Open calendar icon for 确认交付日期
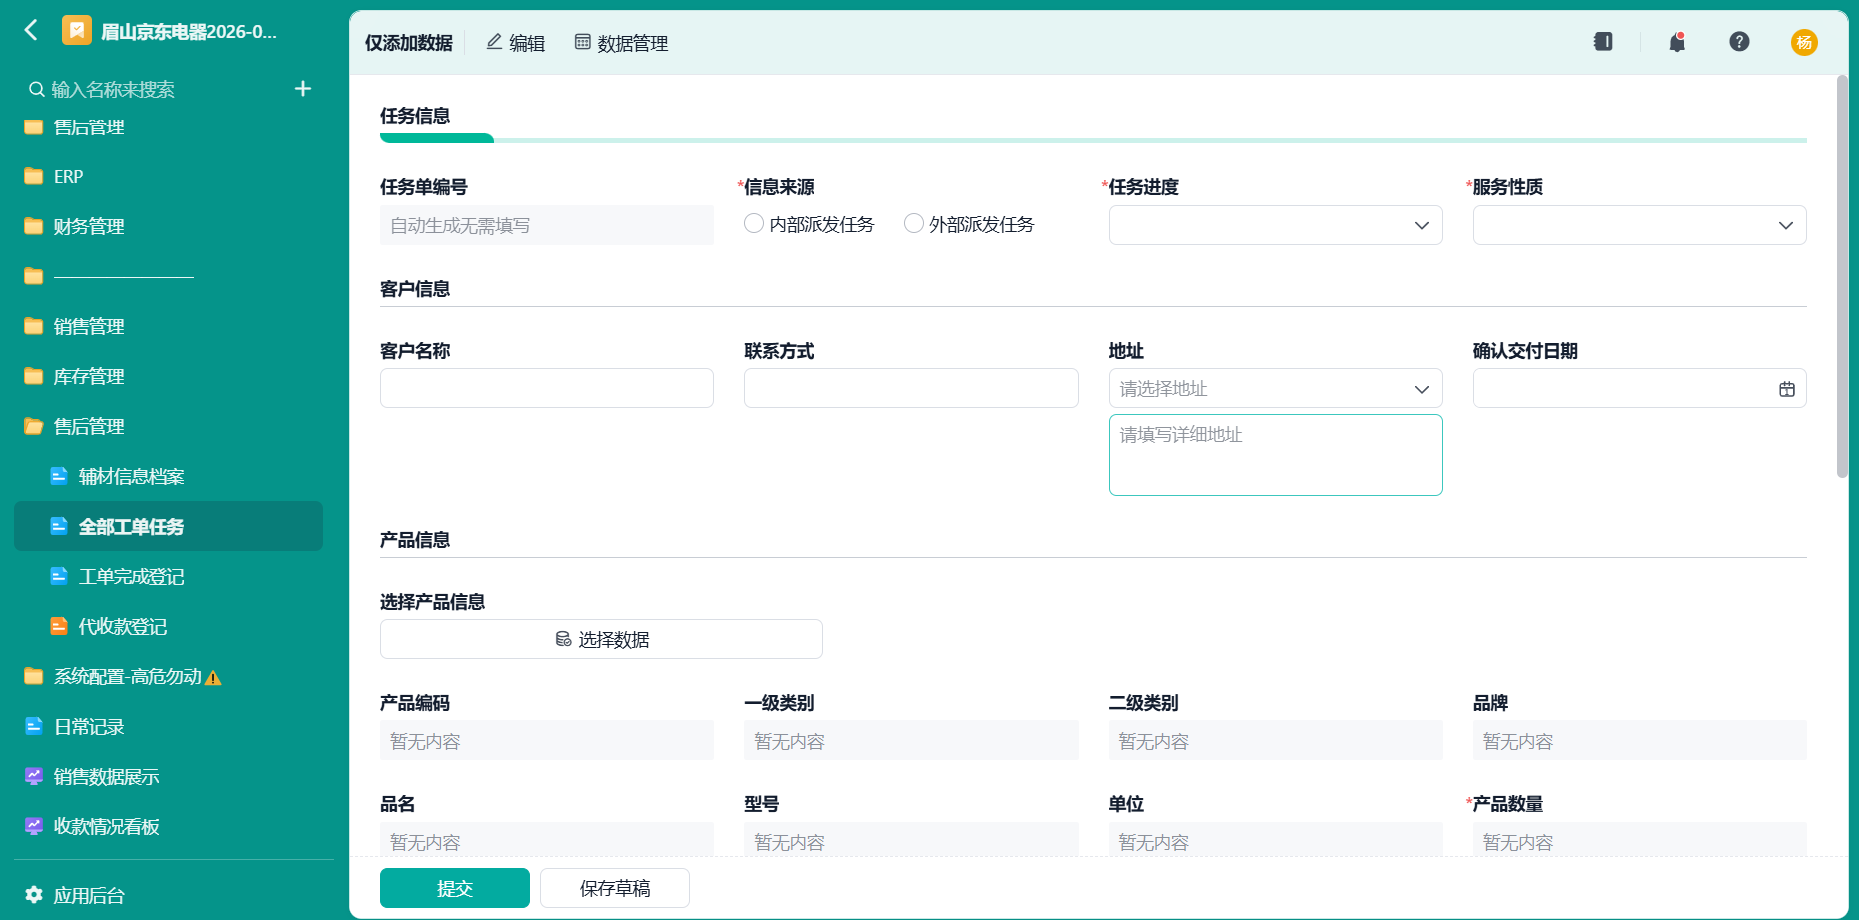Screen dimensions: 1859x920 click(x=1787, y=389)
